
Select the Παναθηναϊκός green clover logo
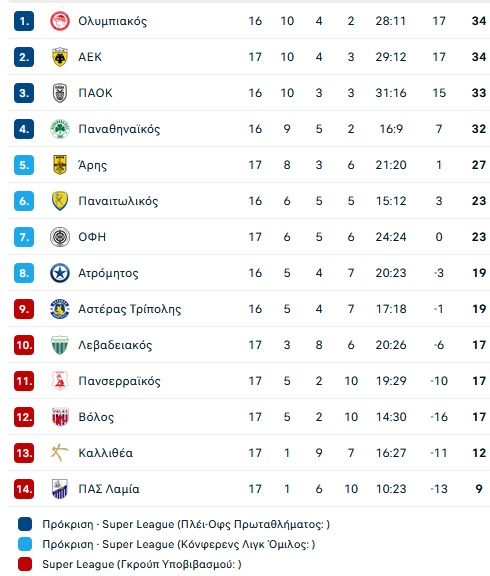point(60,129)
